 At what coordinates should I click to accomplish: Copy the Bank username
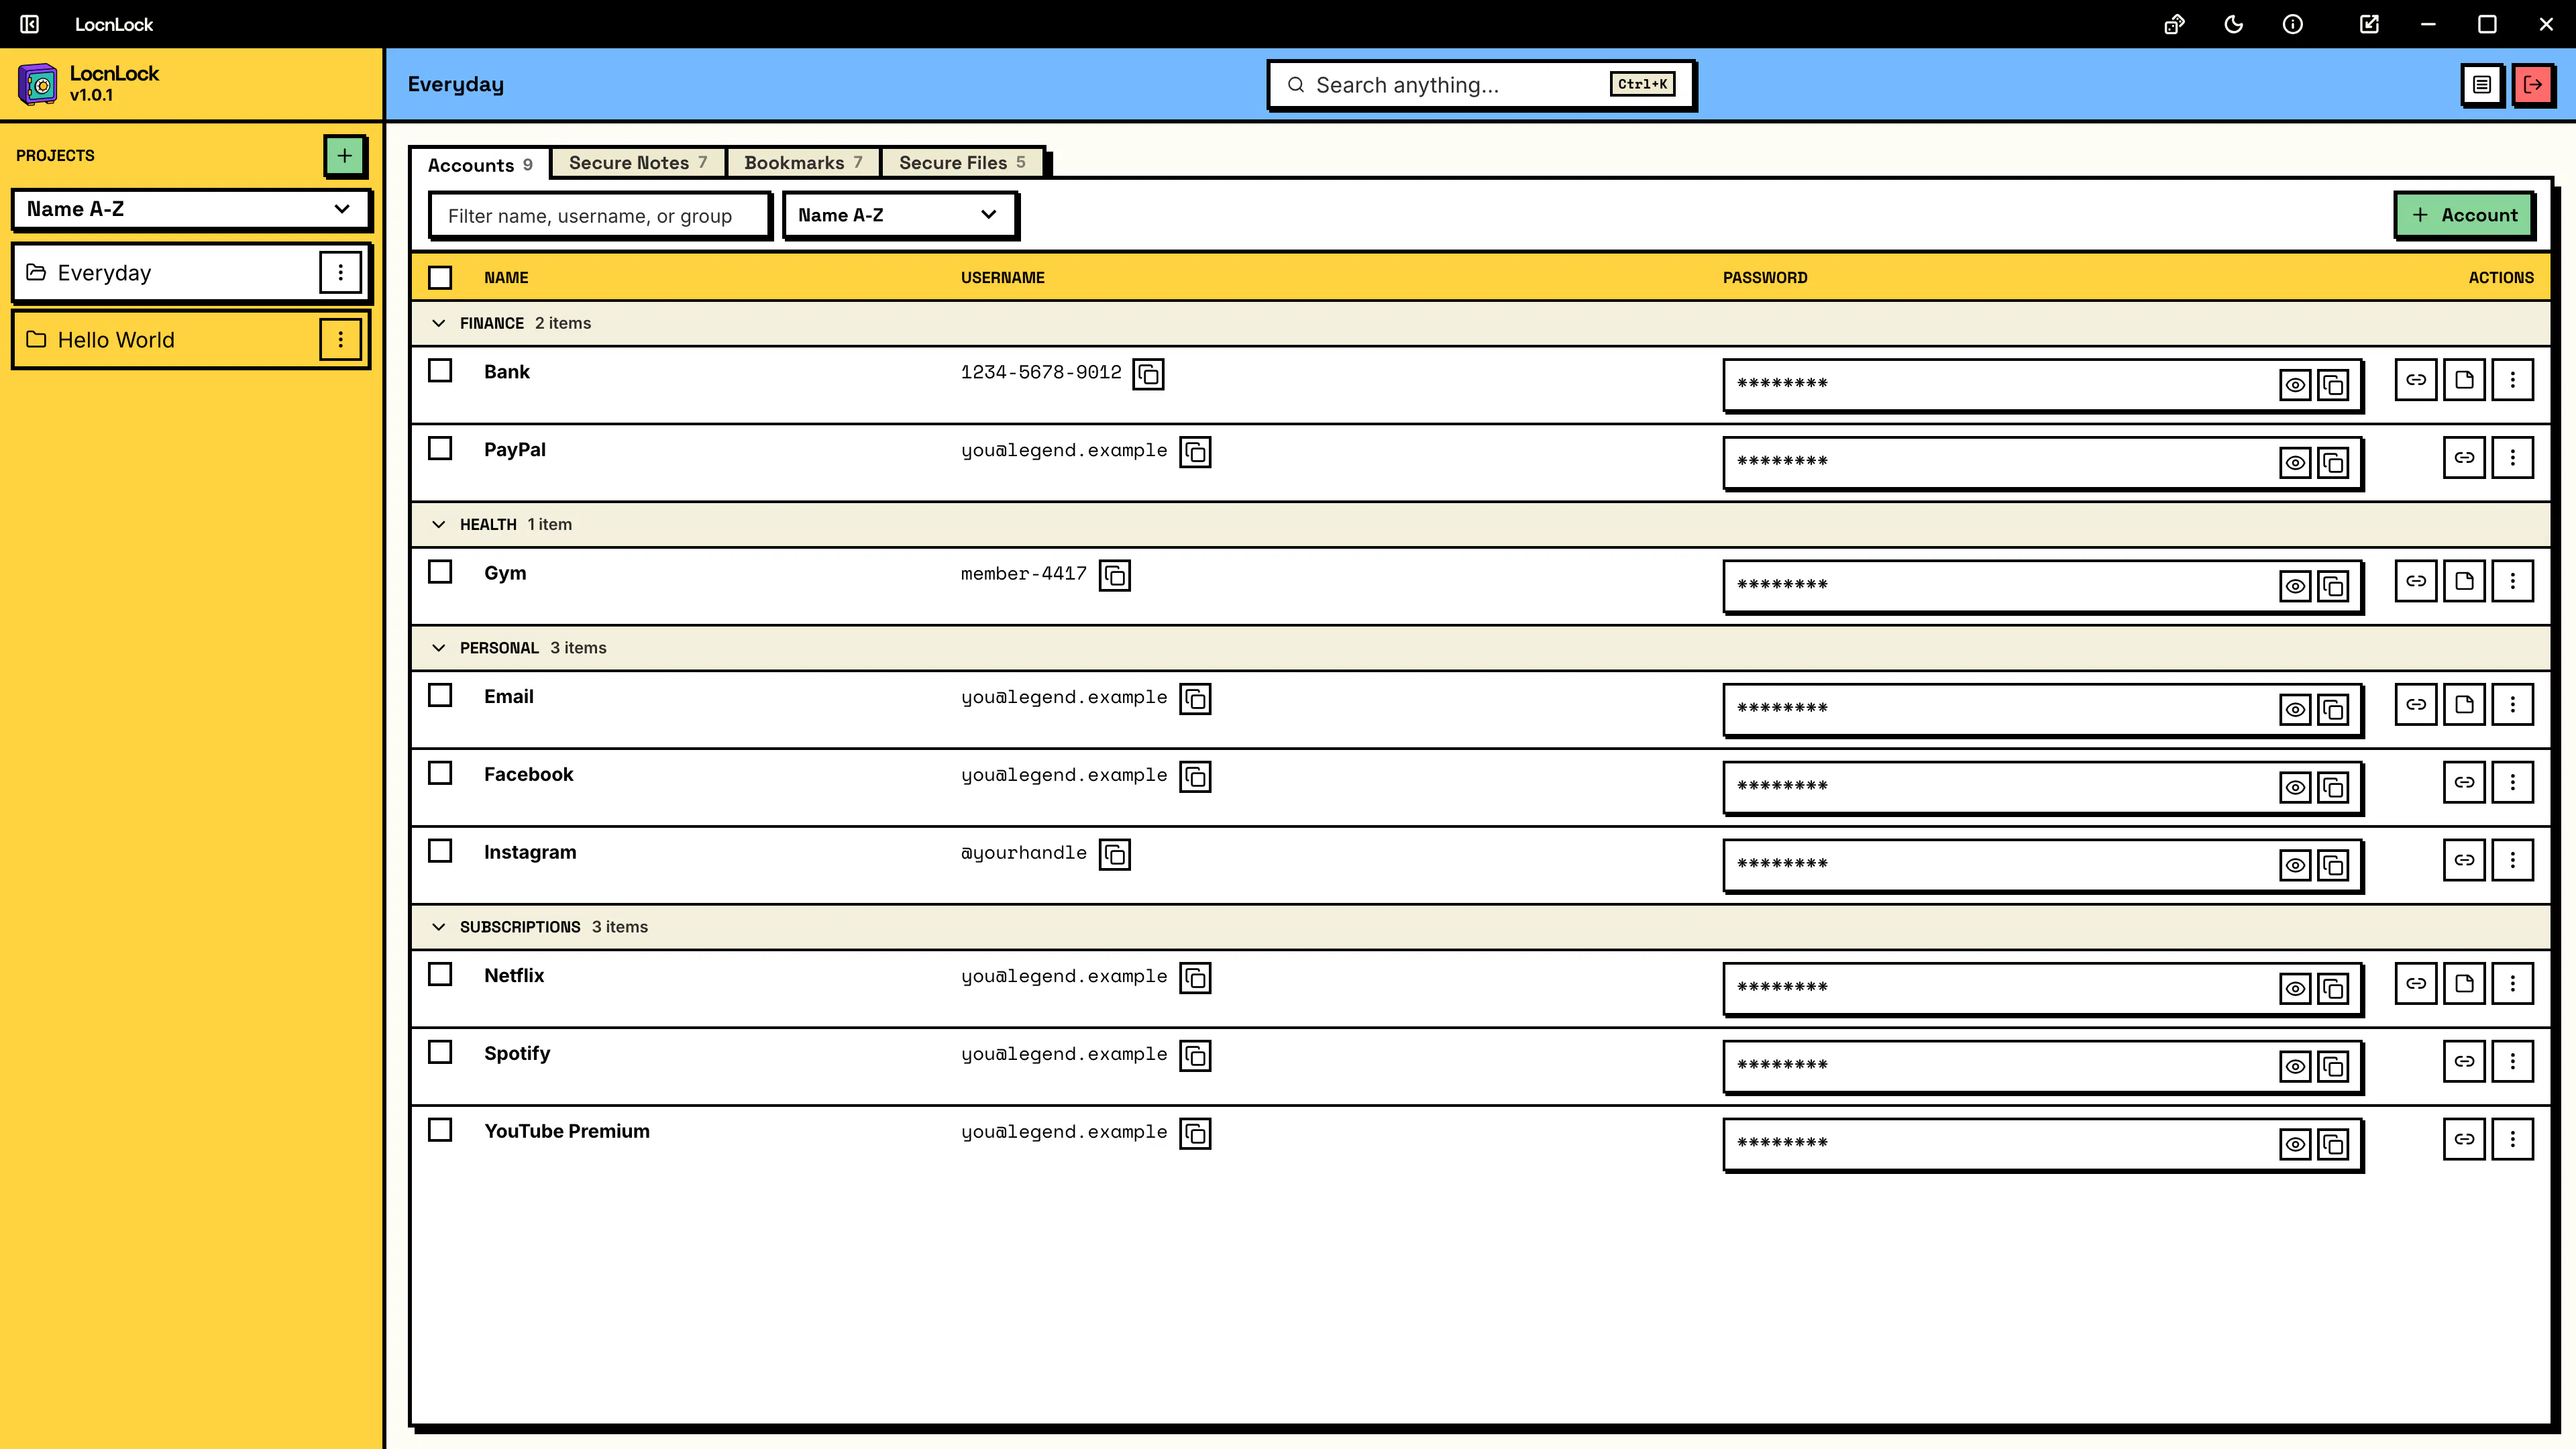coord(1148,374)
